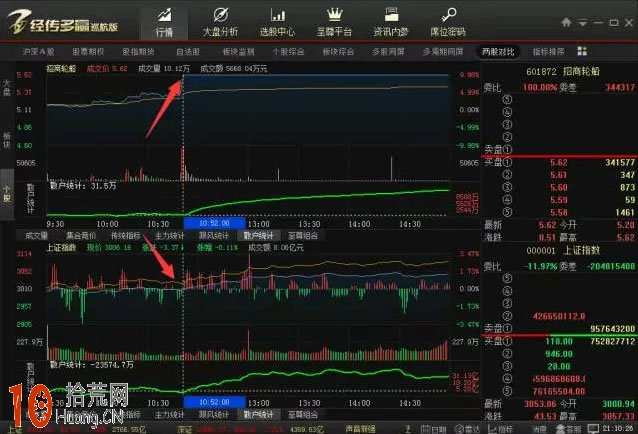
Task: Click the 散户统计: -23574.7万 label
Action: 92,365
